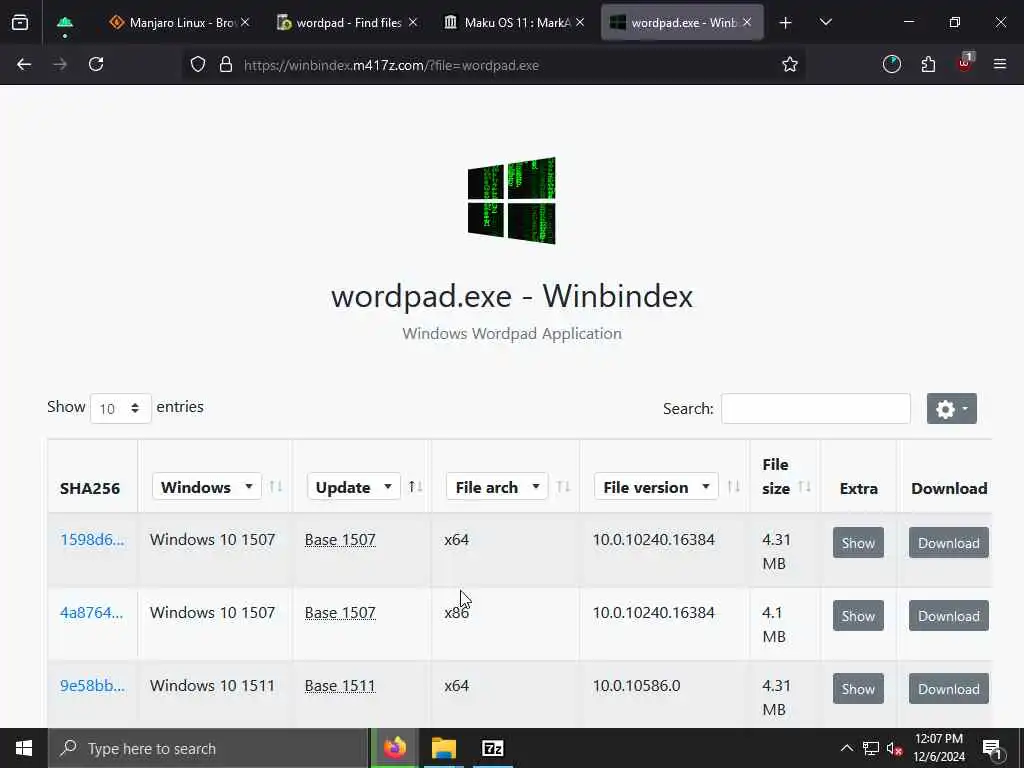Close the wordpad - Find files tab
This screenshot has width=1024, height=768.
(413, 23)
